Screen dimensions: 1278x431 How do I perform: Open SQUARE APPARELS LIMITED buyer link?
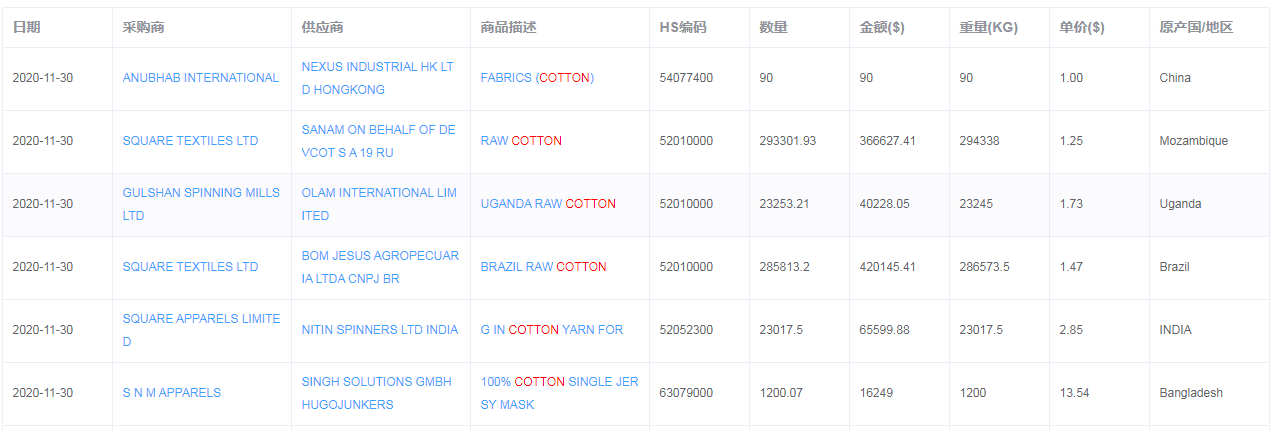coord(201,330)
